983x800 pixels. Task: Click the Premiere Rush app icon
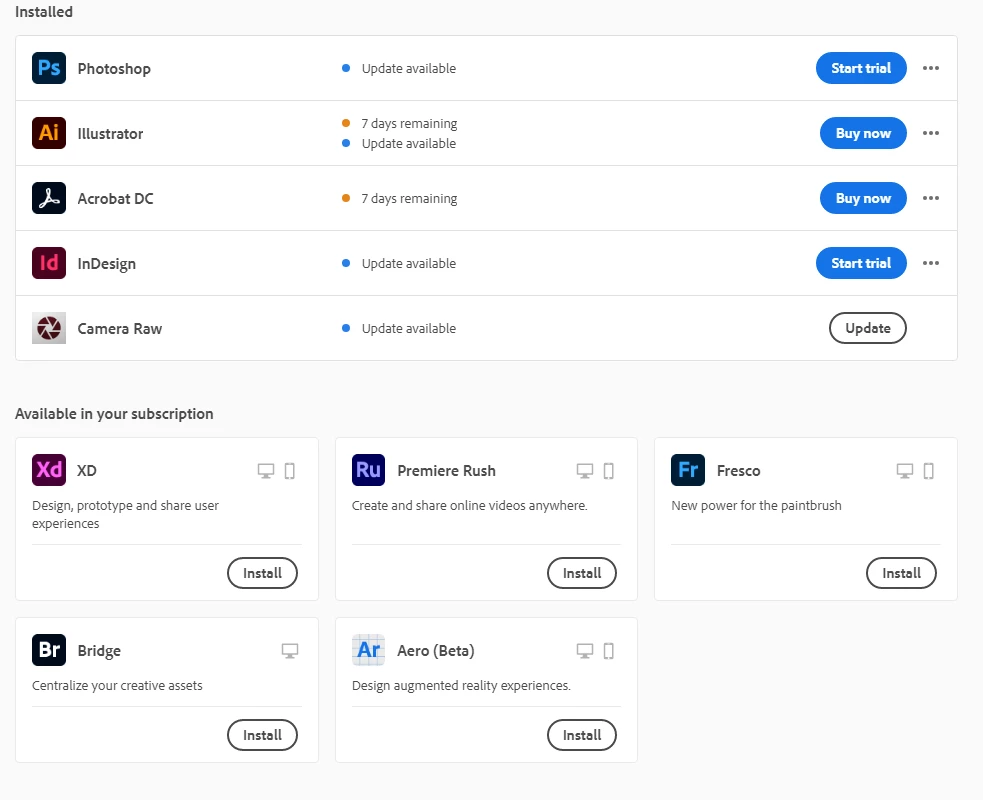point(369,470)
